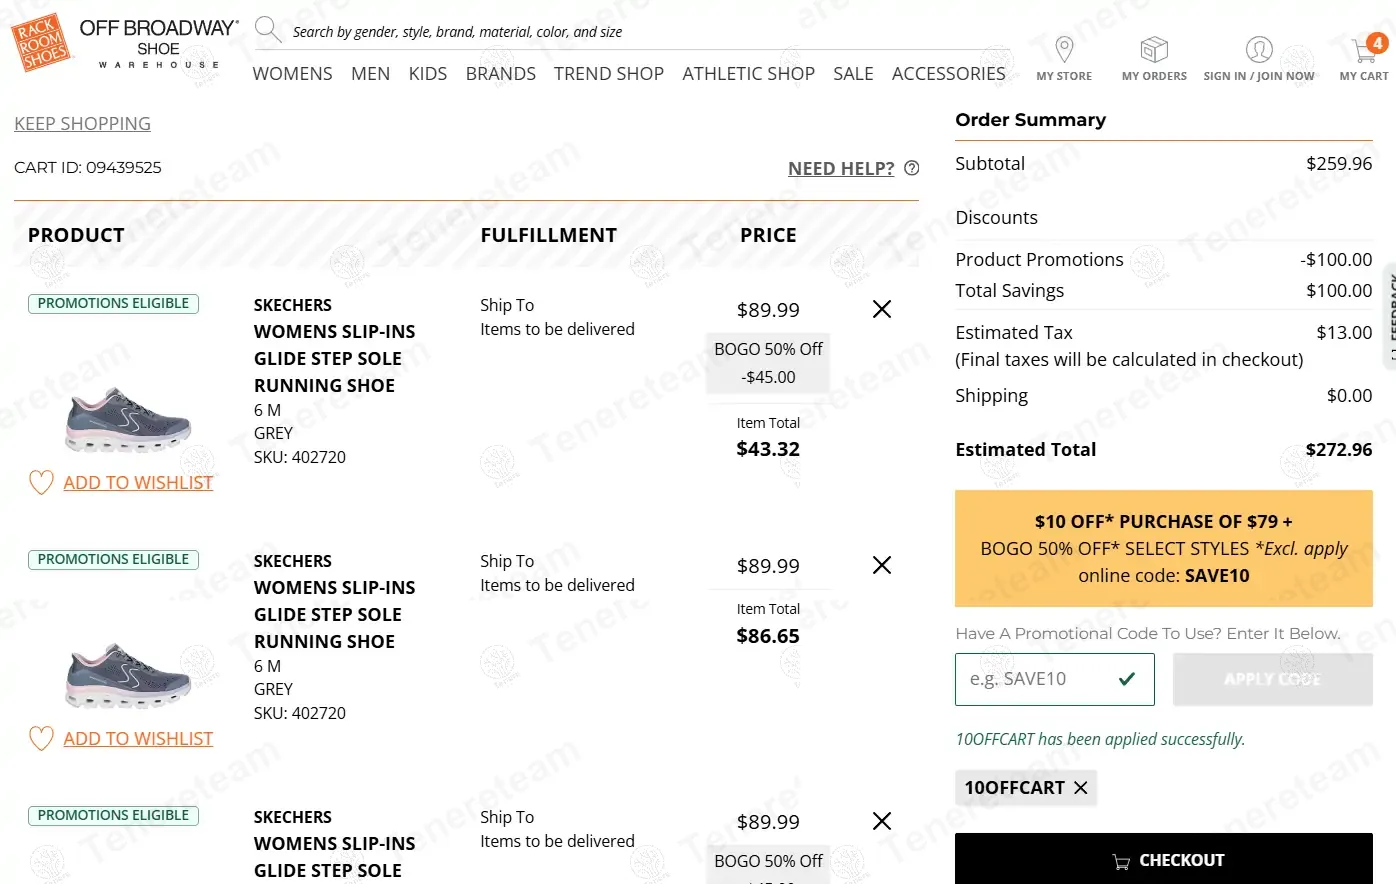Image resolution: width=1396 pixels, height=884 pixels.
Task: Open the Brands menu
Action: pyautogui.click(x=501, y=74)
